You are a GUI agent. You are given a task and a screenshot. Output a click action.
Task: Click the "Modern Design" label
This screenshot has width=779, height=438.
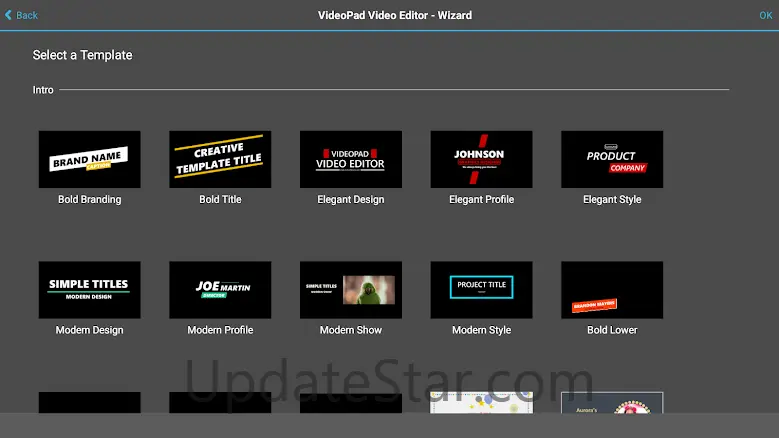click(89, 330)
